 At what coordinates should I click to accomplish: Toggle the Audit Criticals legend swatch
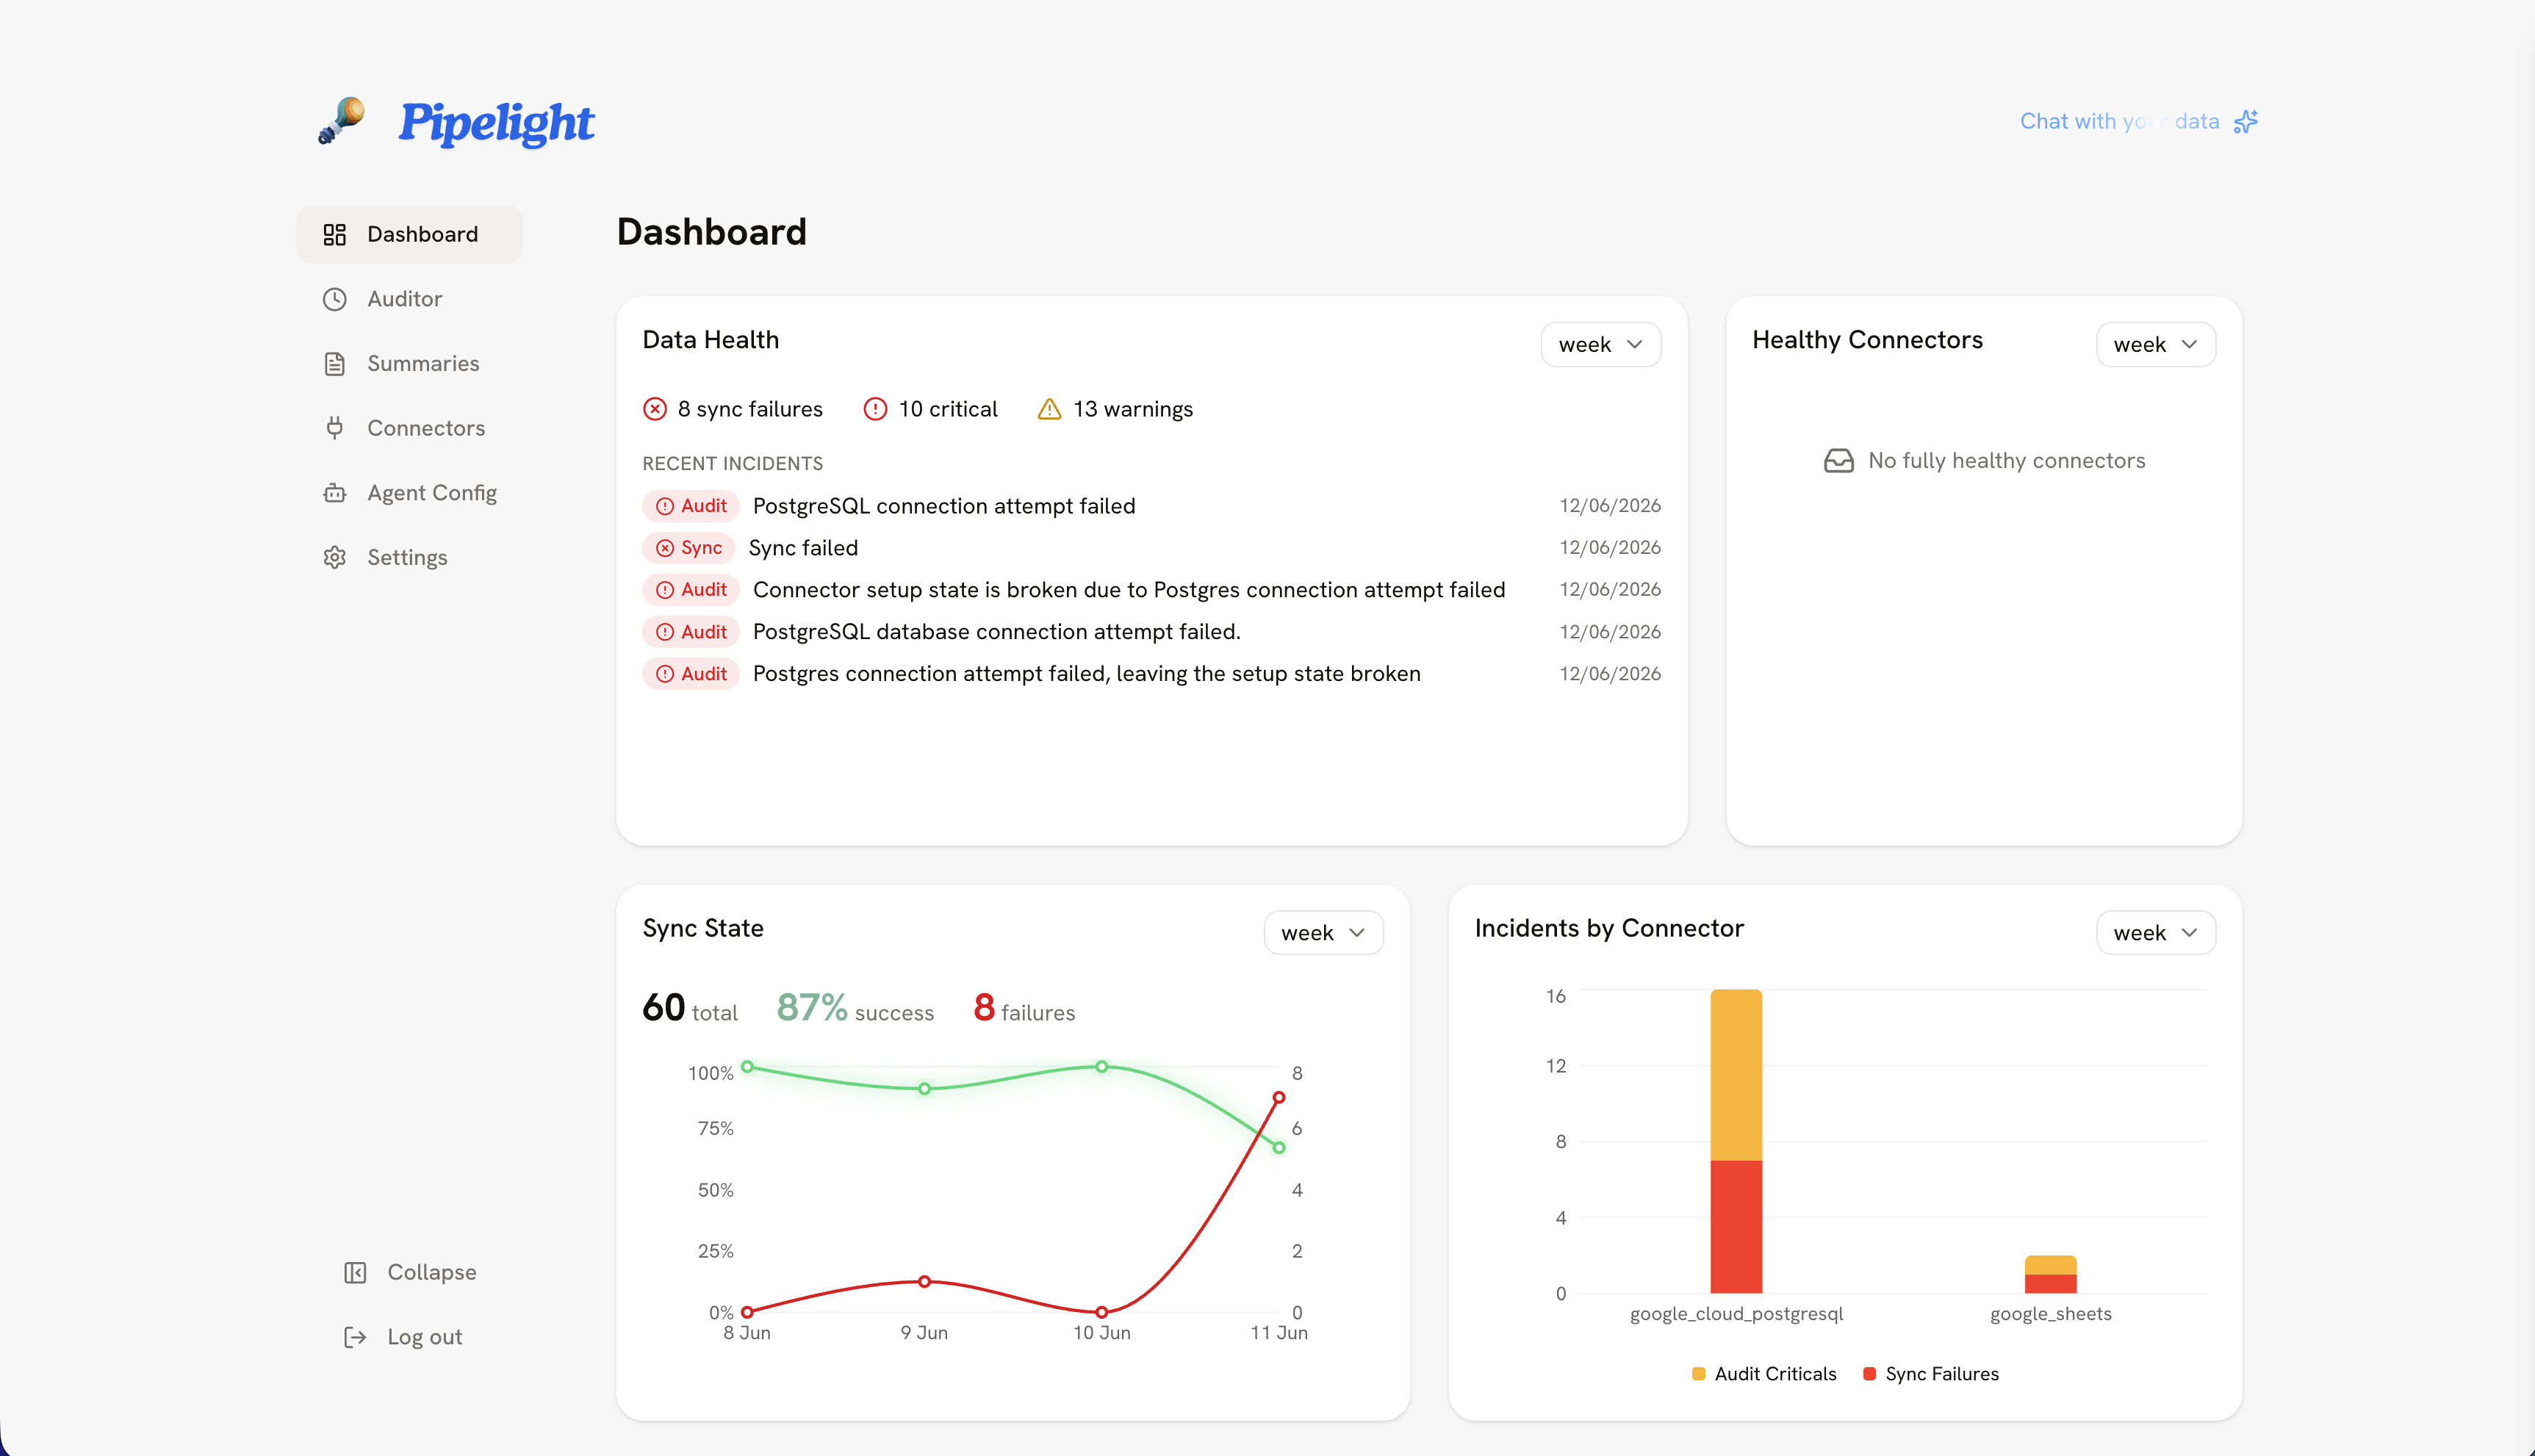[1698, 1373]
